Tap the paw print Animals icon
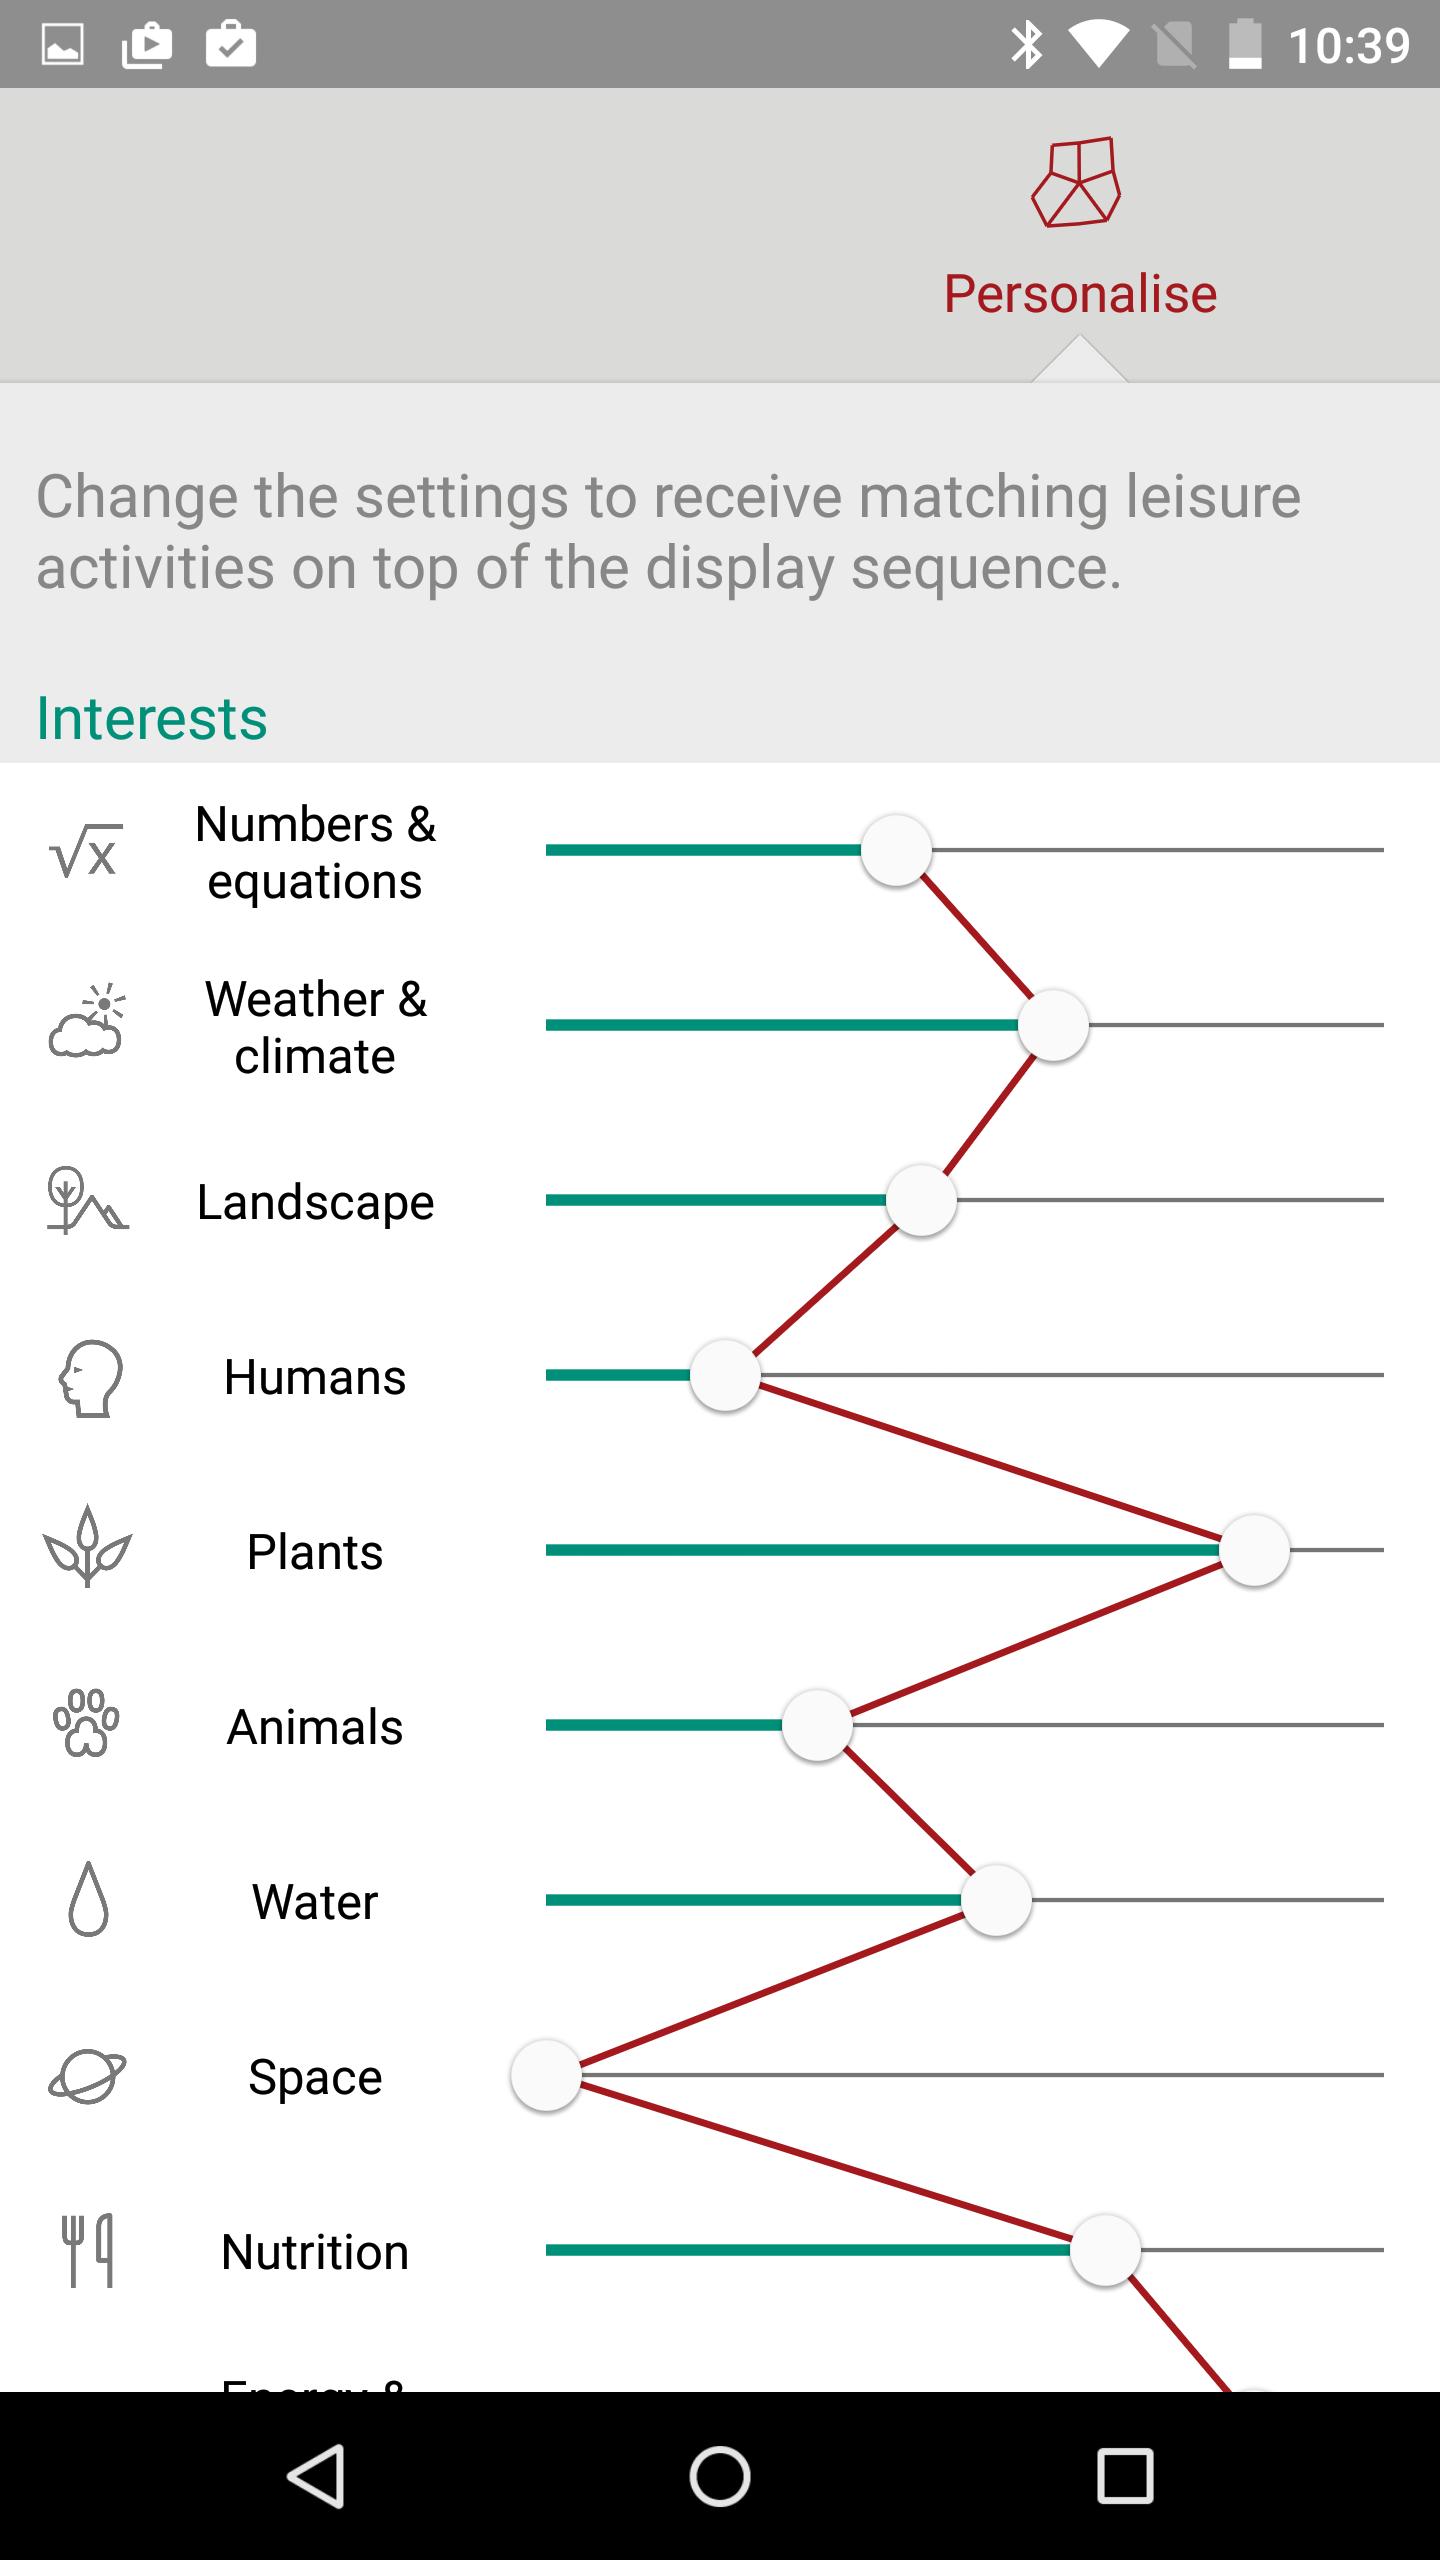The image size is (1440, 2560). coord(86,1722)
